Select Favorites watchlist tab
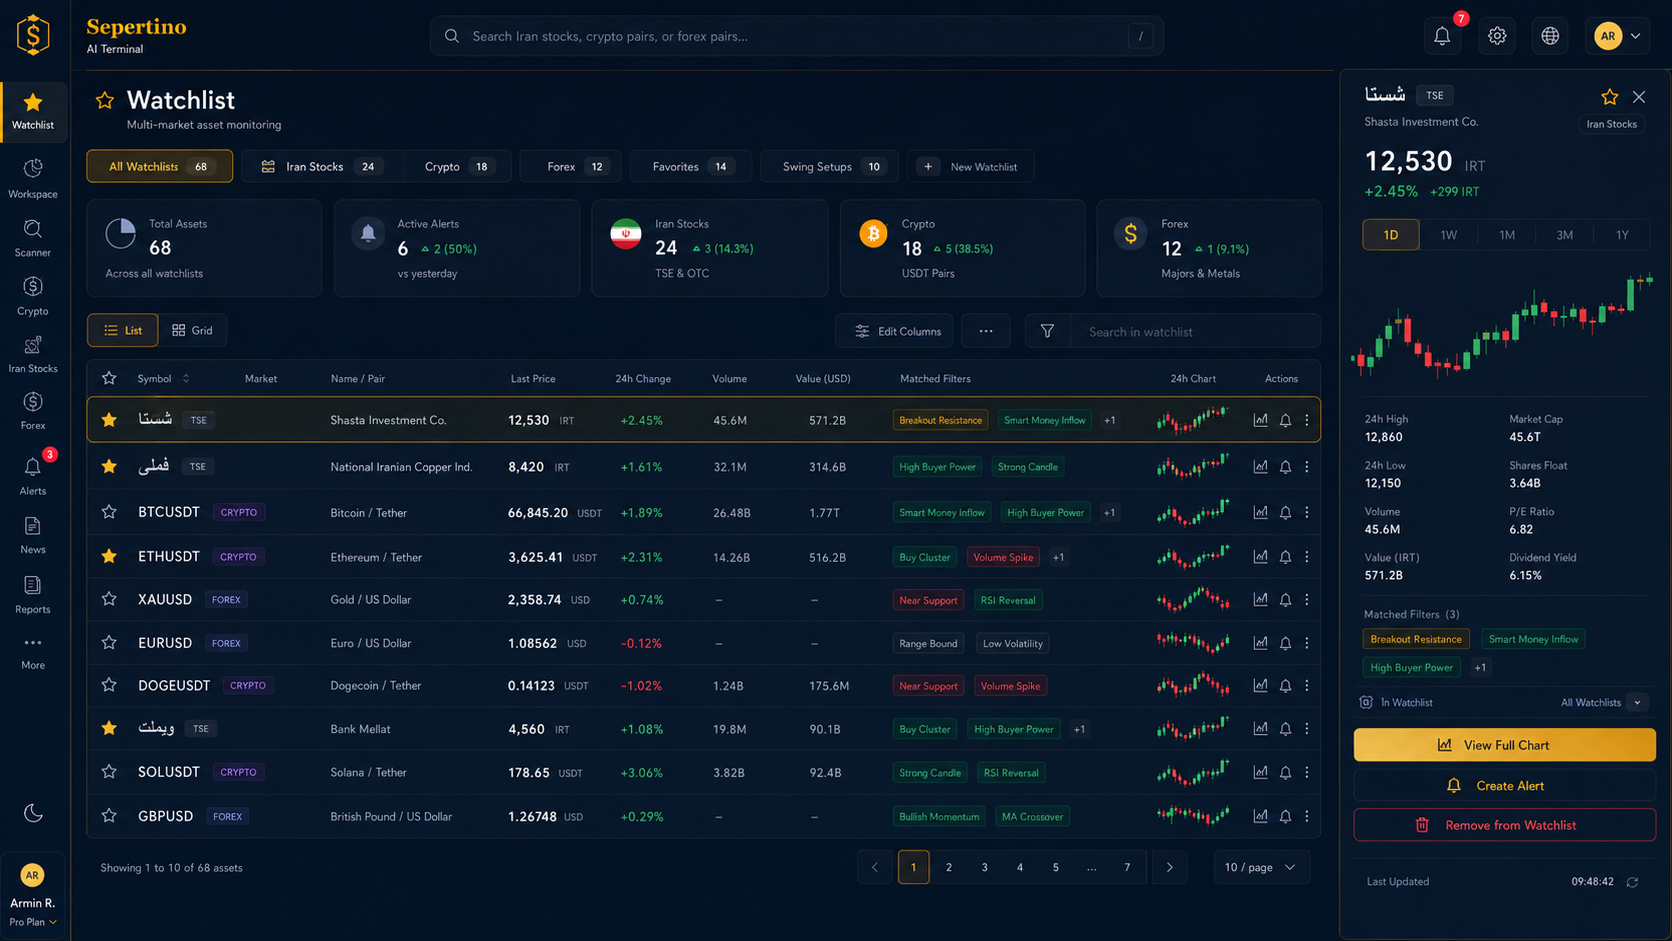This screenshot has height=941, width=1672. (691, 166)
